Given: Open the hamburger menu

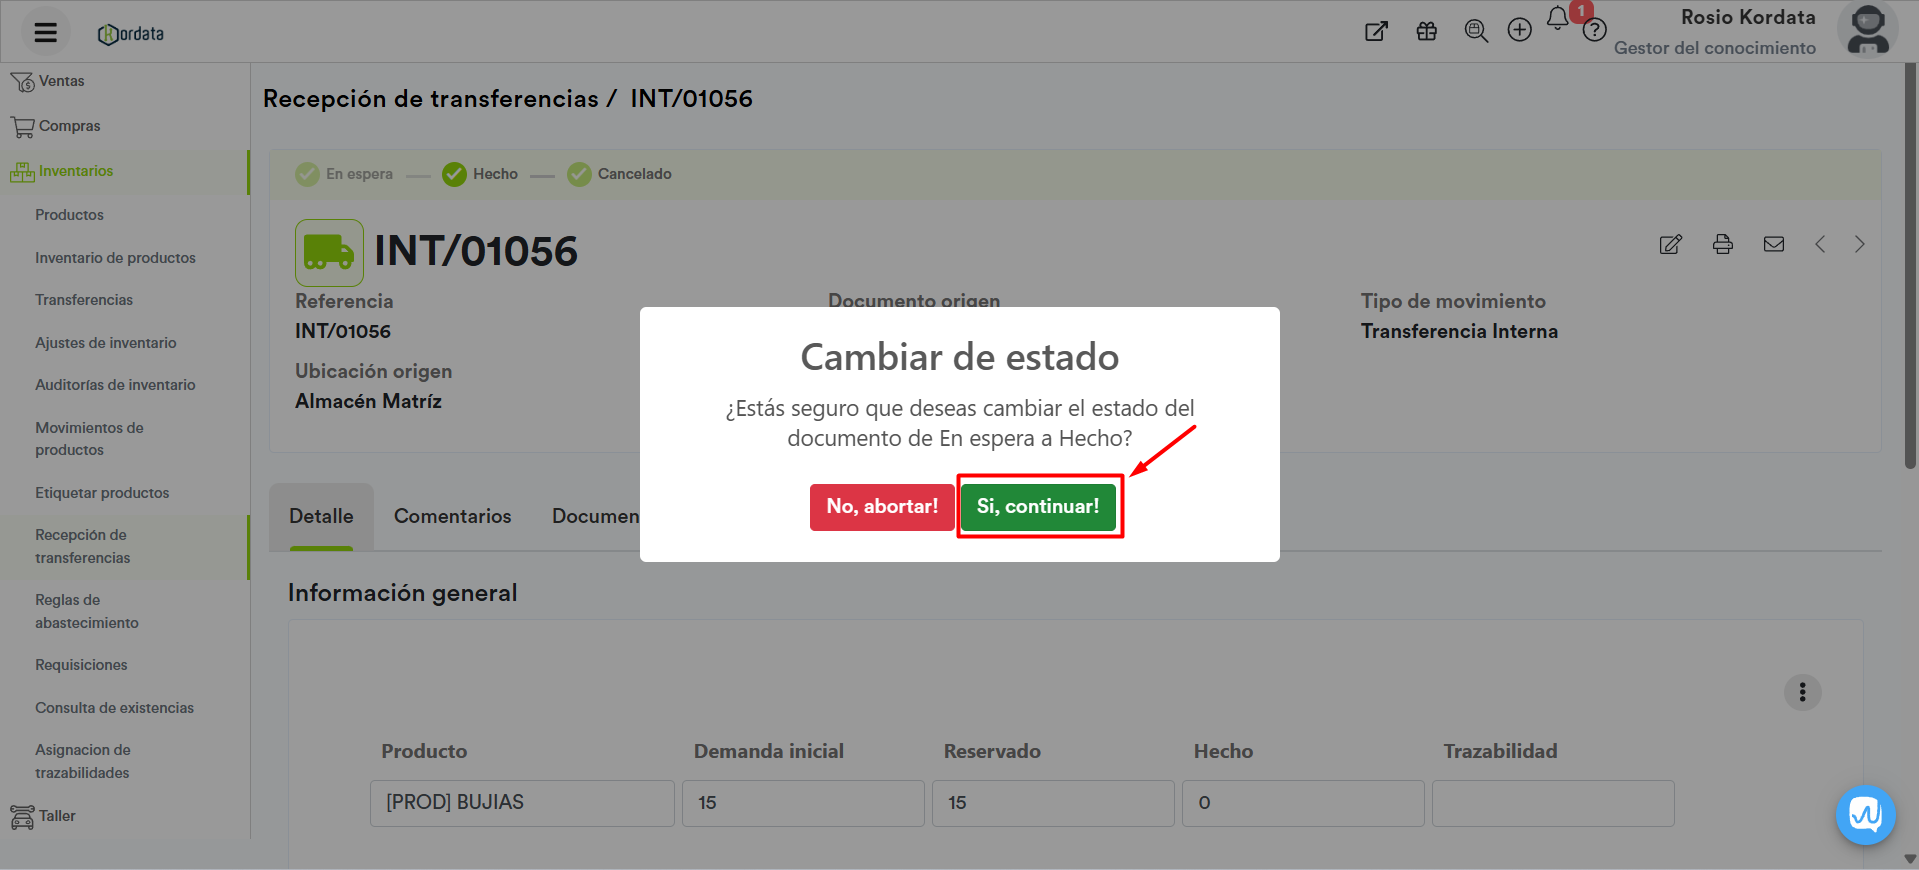Looking at the screenshot, I should (45, 32).
